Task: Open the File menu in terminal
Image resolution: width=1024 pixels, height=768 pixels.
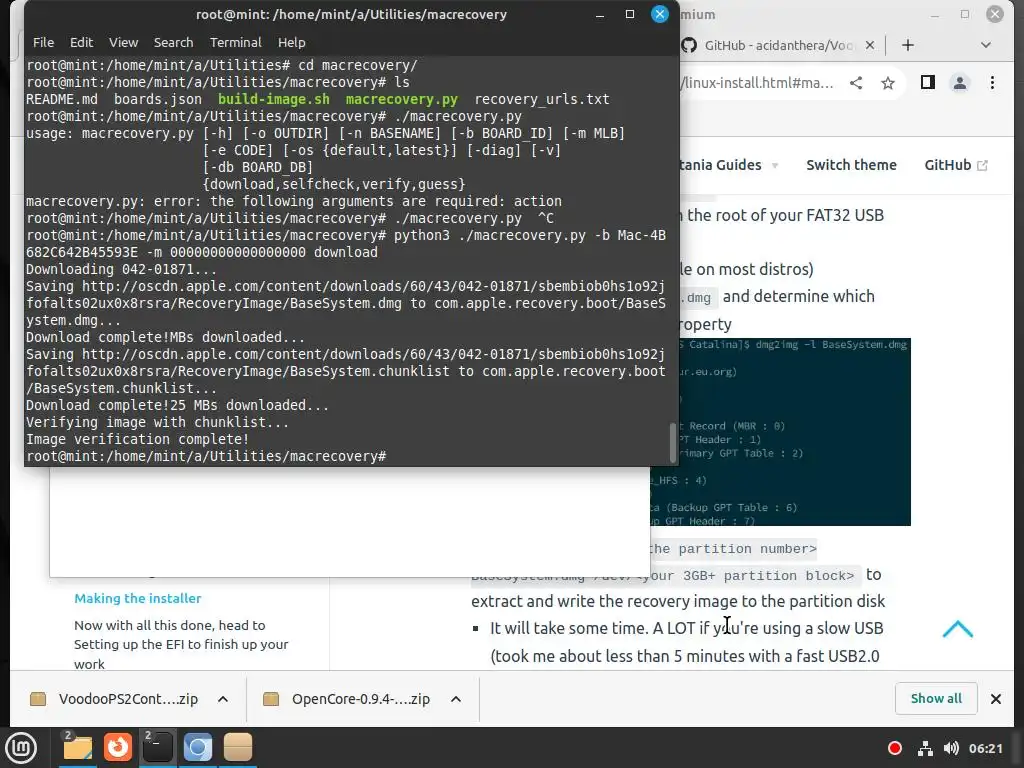Action: point(43,42)
